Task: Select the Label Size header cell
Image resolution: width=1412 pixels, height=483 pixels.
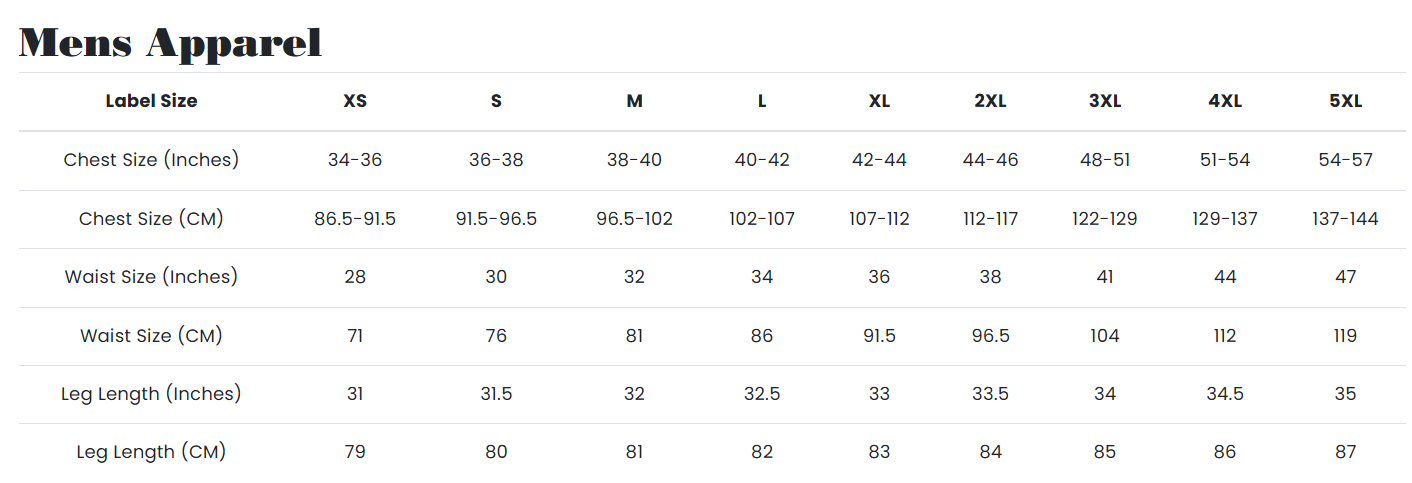Action: [x=151, y=101]
